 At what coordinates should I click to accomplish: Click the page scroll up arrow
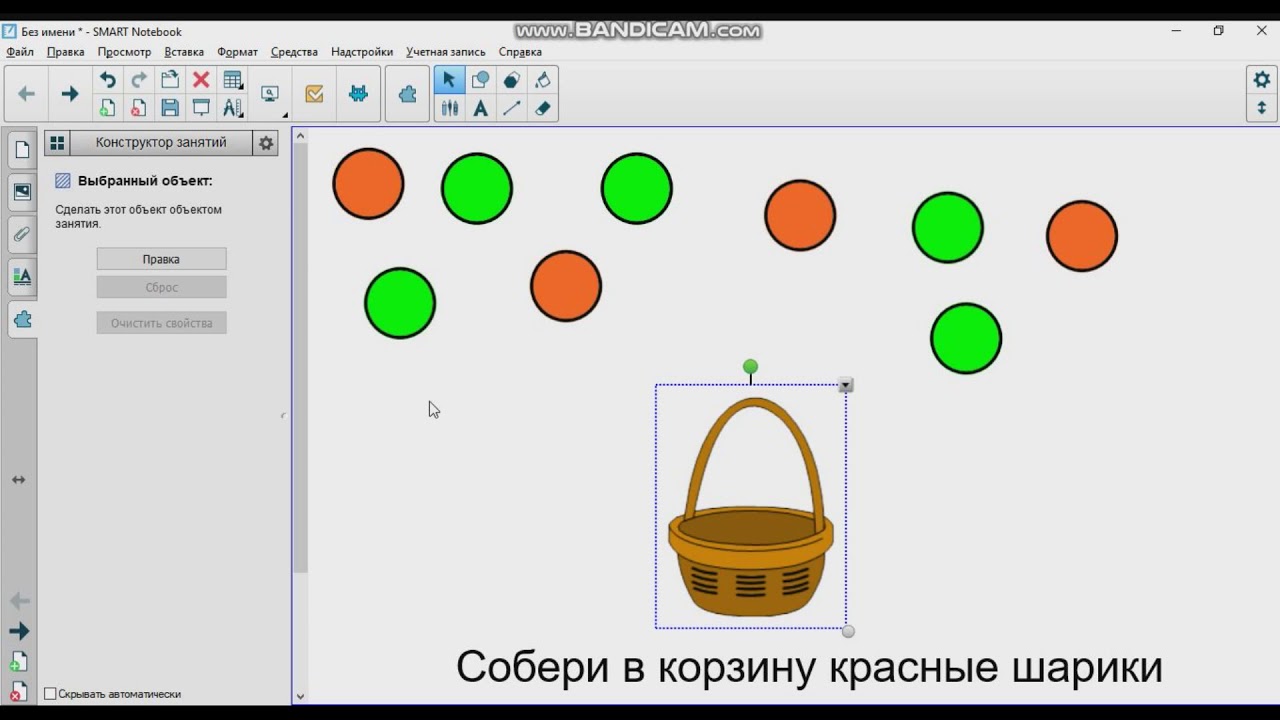point(300,136)
